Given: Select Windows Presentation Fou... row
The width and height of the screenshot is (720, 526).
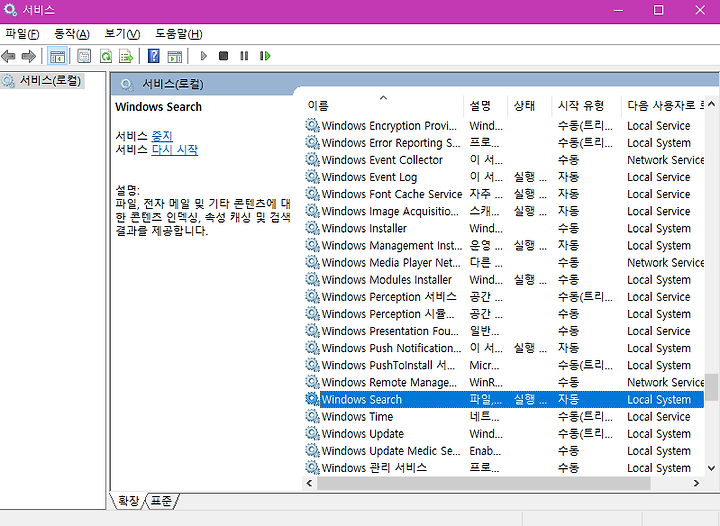Looking at the screenshot, I should (x=504, y=330).
